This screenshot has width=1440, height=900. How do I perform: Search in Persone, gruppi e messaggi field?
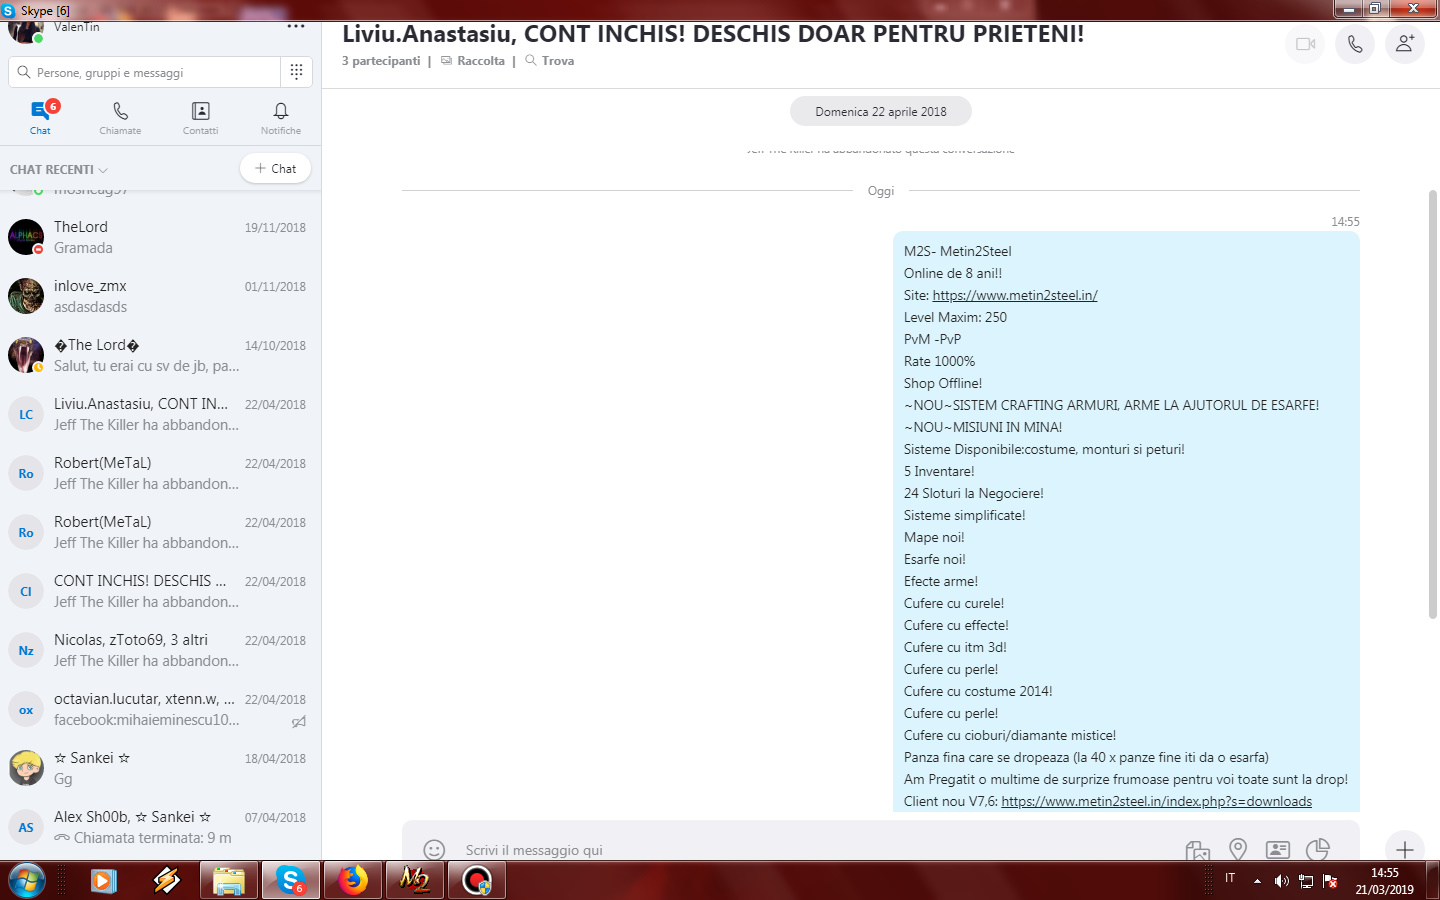coord(145,72)
